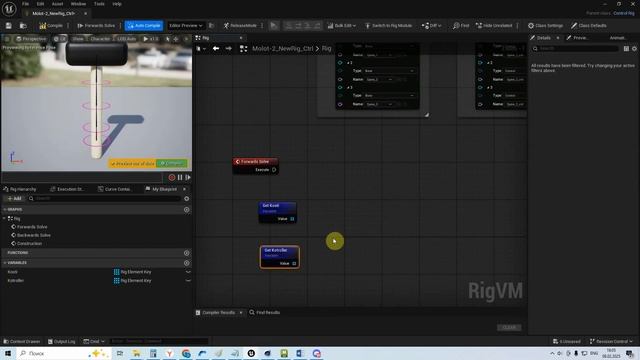Open the Diff dropdown
Viewport: 640px width, 360px height.
[431, 26]
